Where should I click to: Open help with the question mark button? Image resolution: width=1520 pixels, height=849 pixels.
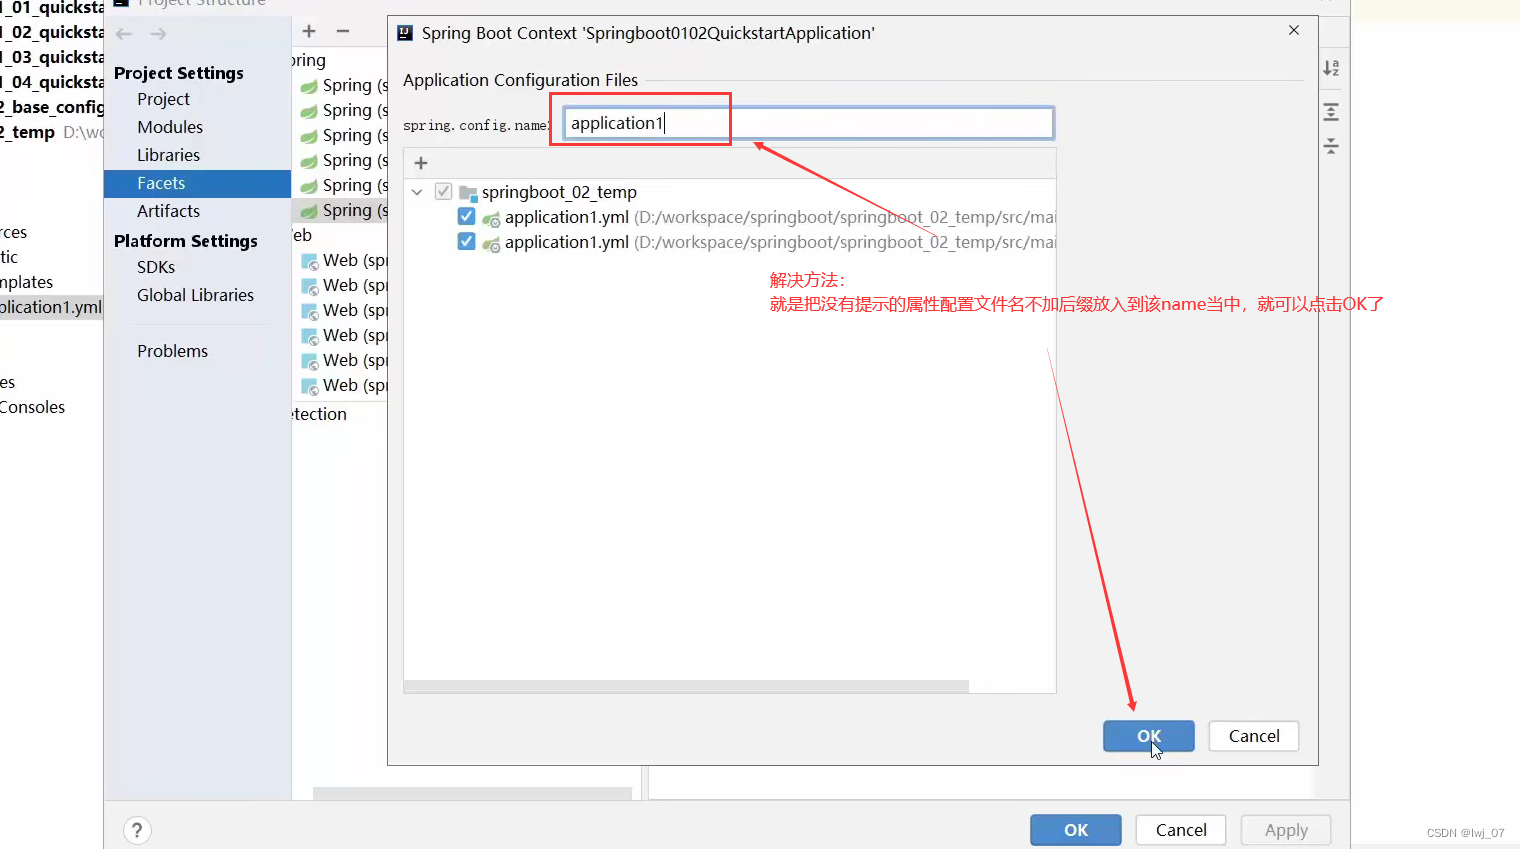point(137,830)
